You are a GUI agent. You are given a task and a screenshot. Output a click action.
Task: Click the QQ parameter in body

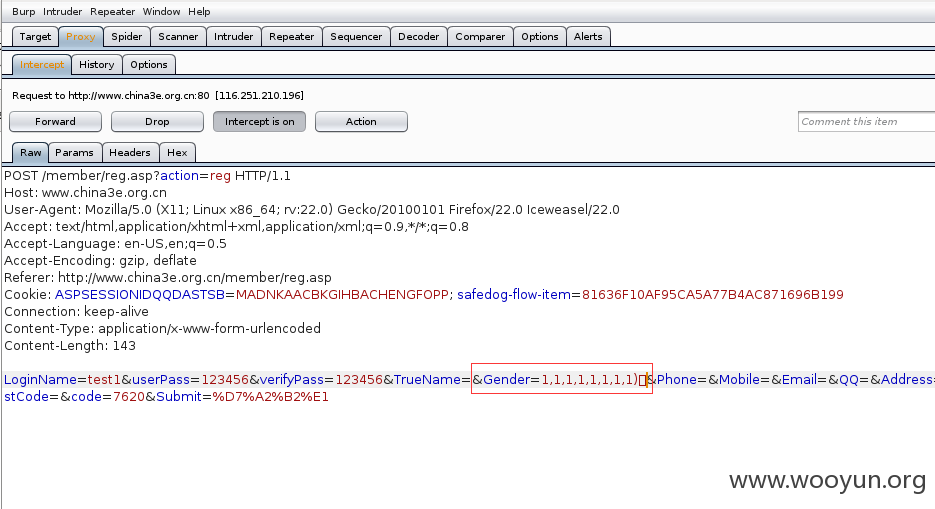tap(849, 380)
